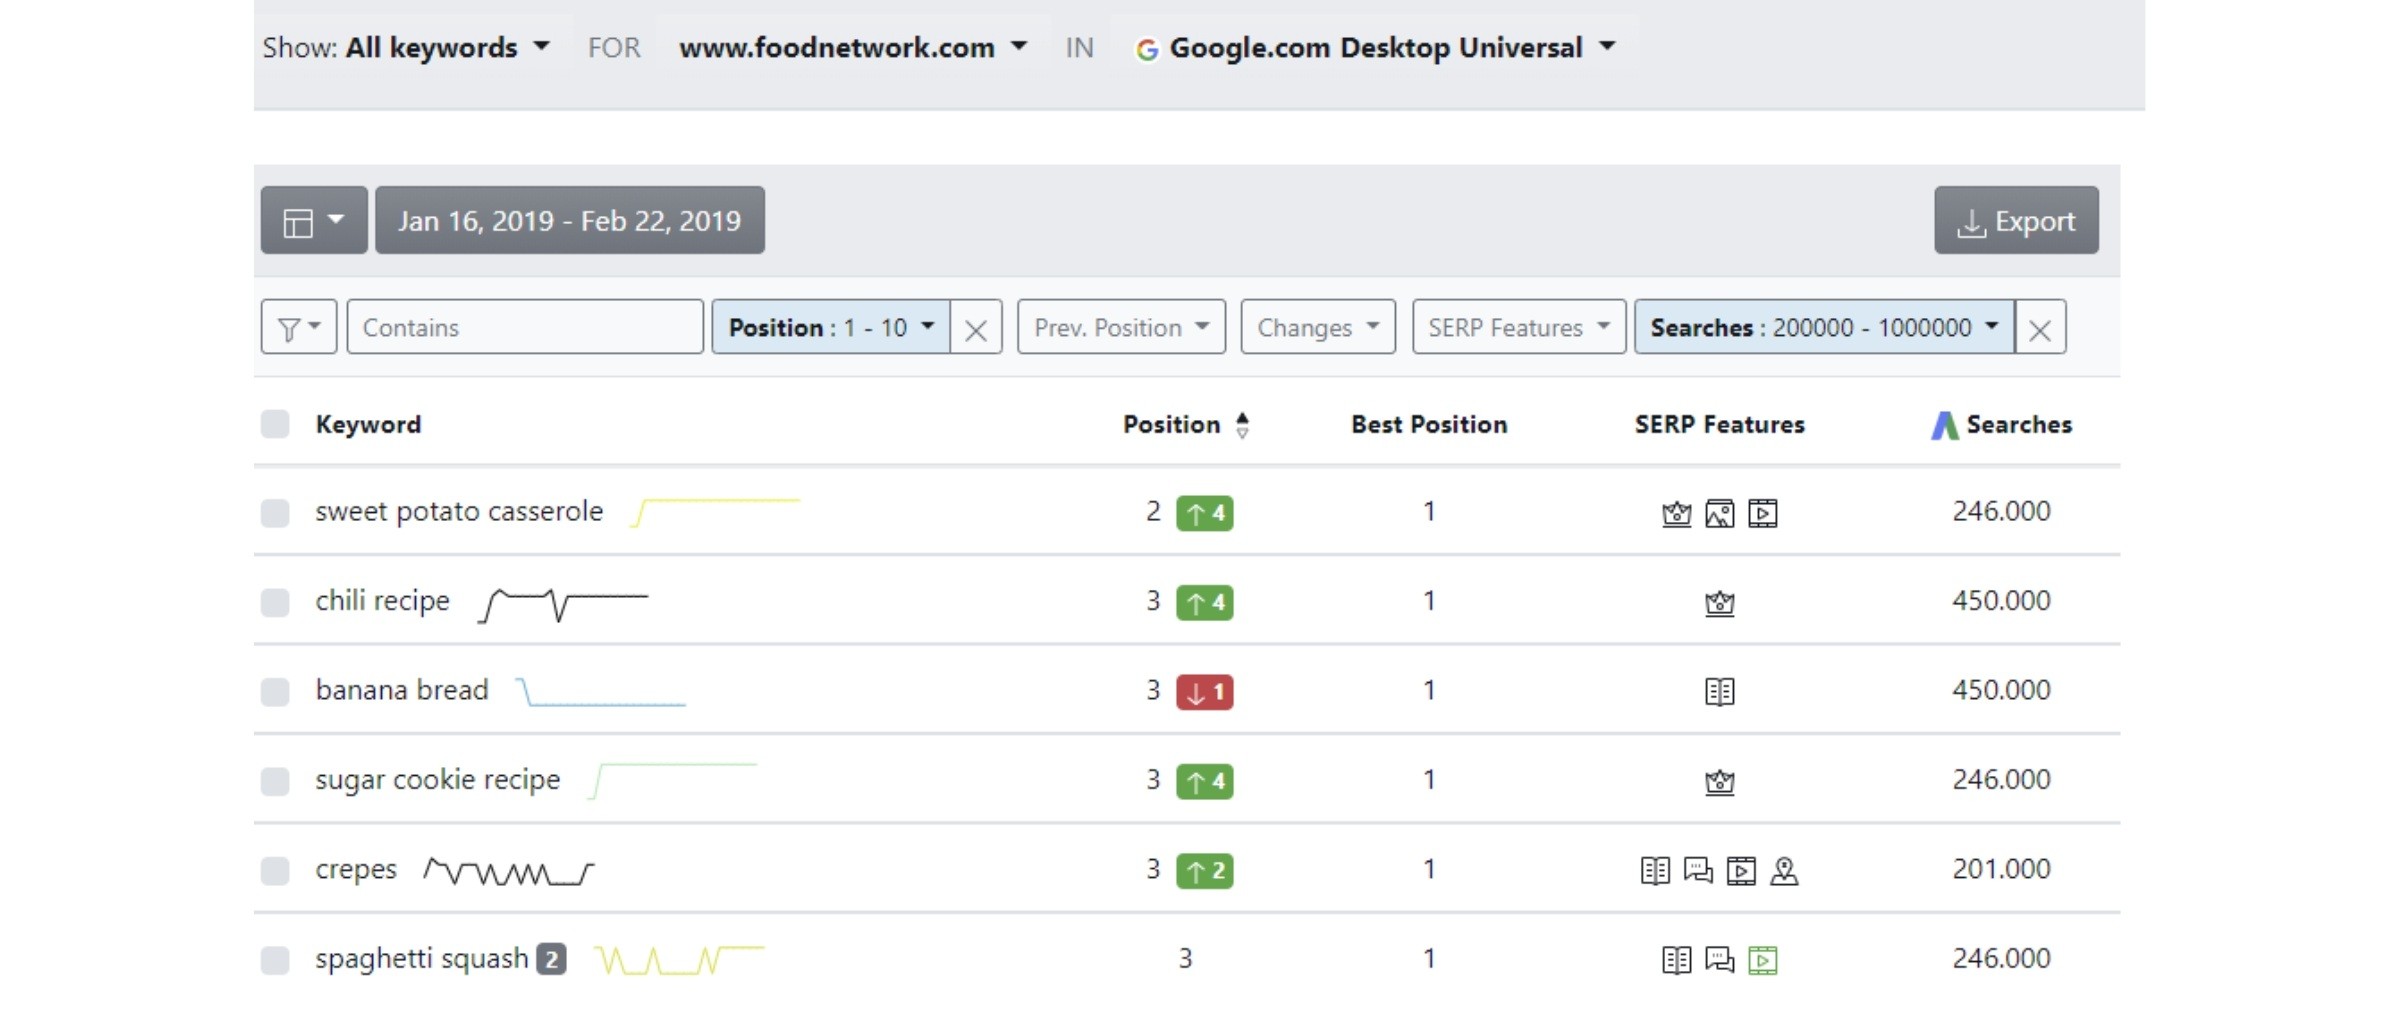Click the Google Ads logo beside Searches
2400x1012 pixels.
[1944, 425]
